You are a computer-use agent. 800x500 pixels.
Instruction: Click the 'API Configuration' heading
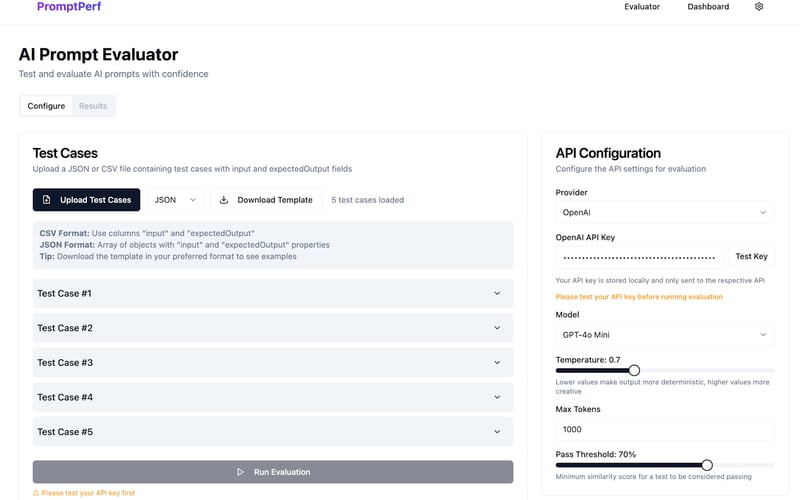[608, 153]
